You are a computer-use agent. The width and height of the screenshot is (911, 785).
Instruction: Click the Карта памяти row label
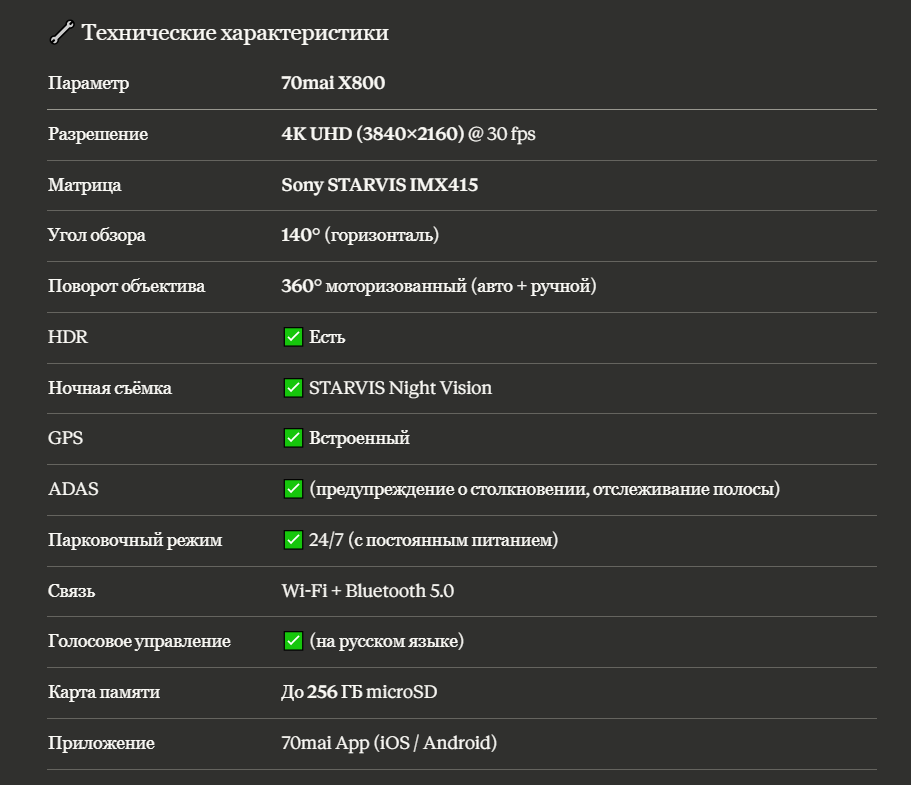tap(104, 692)
